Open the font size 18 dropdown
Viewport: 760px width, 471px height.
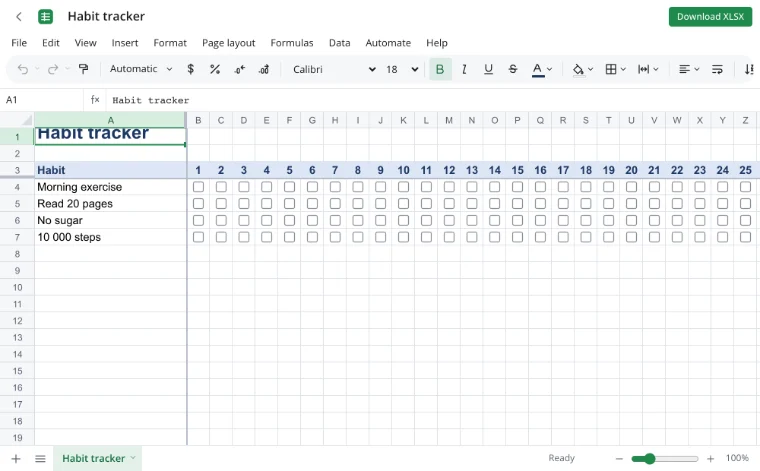point(402,69)
